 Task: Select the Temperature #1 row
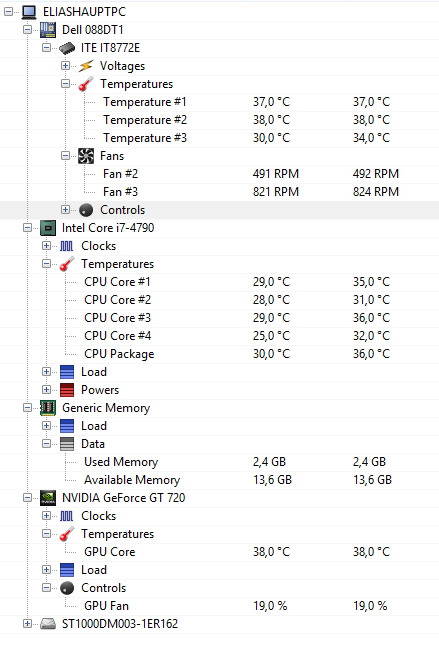click(x=219, y=102)
